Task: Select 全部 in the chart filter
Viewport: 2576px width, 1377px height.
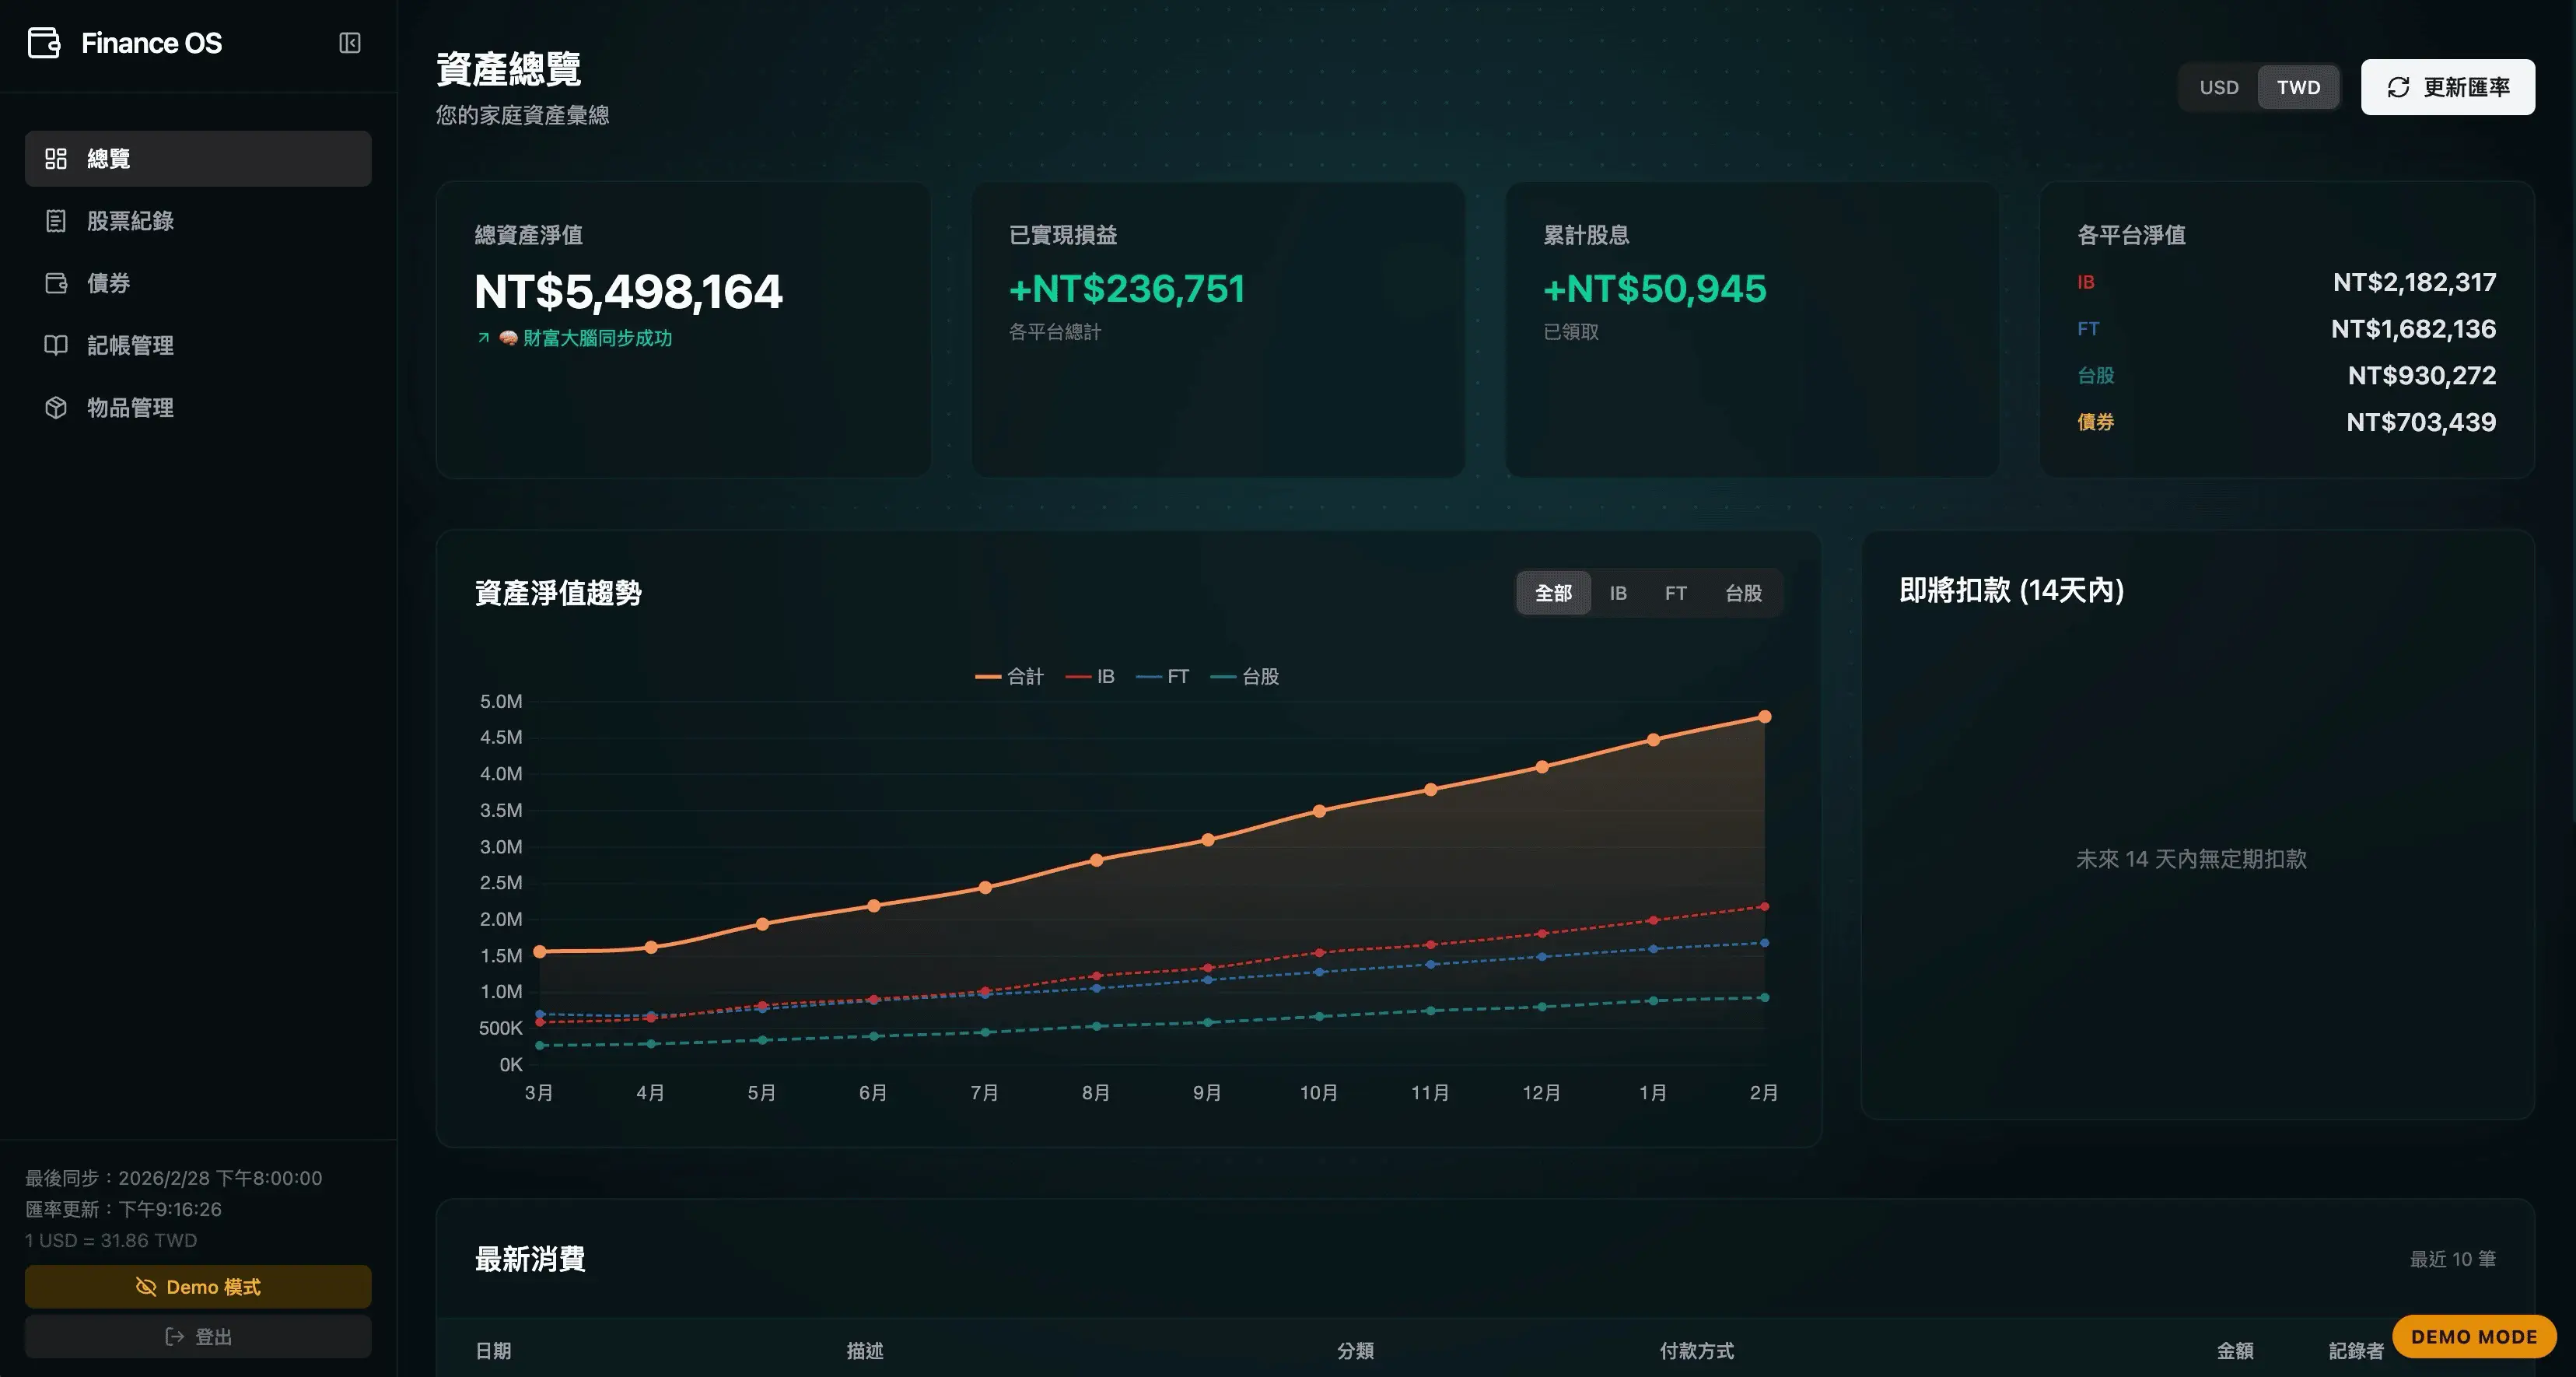Action: click(1553, 592)
